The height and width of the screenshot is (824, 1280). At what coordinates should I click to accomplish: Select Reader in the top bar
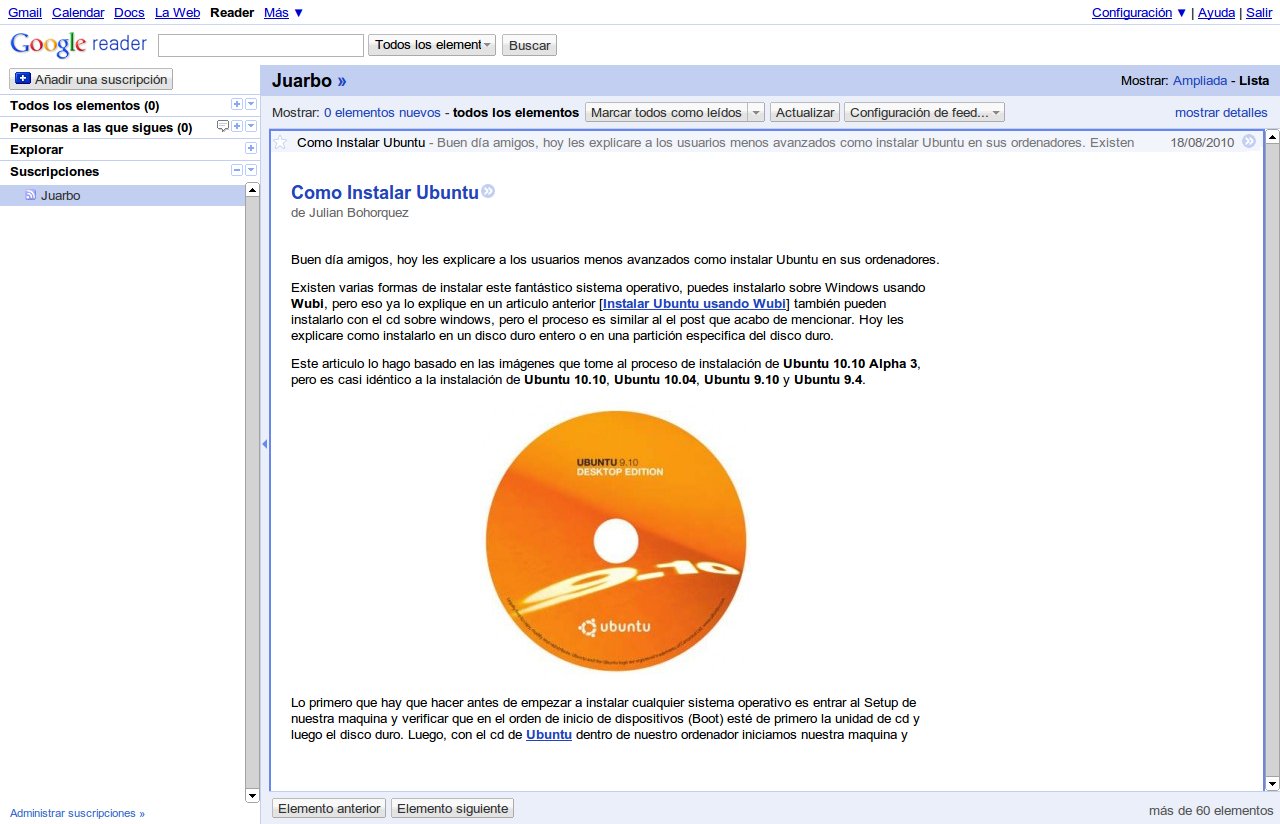point(232,13)
